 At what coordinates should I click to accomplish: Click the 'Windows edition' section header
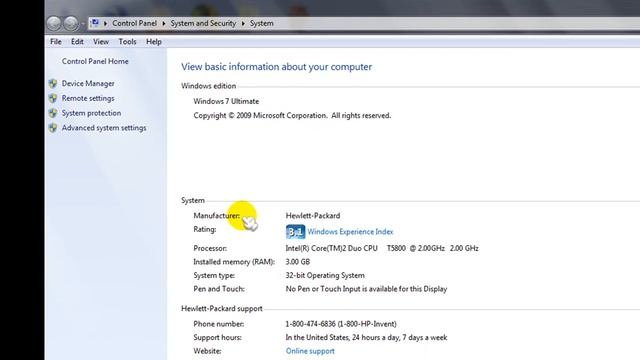tap(209, 86)
